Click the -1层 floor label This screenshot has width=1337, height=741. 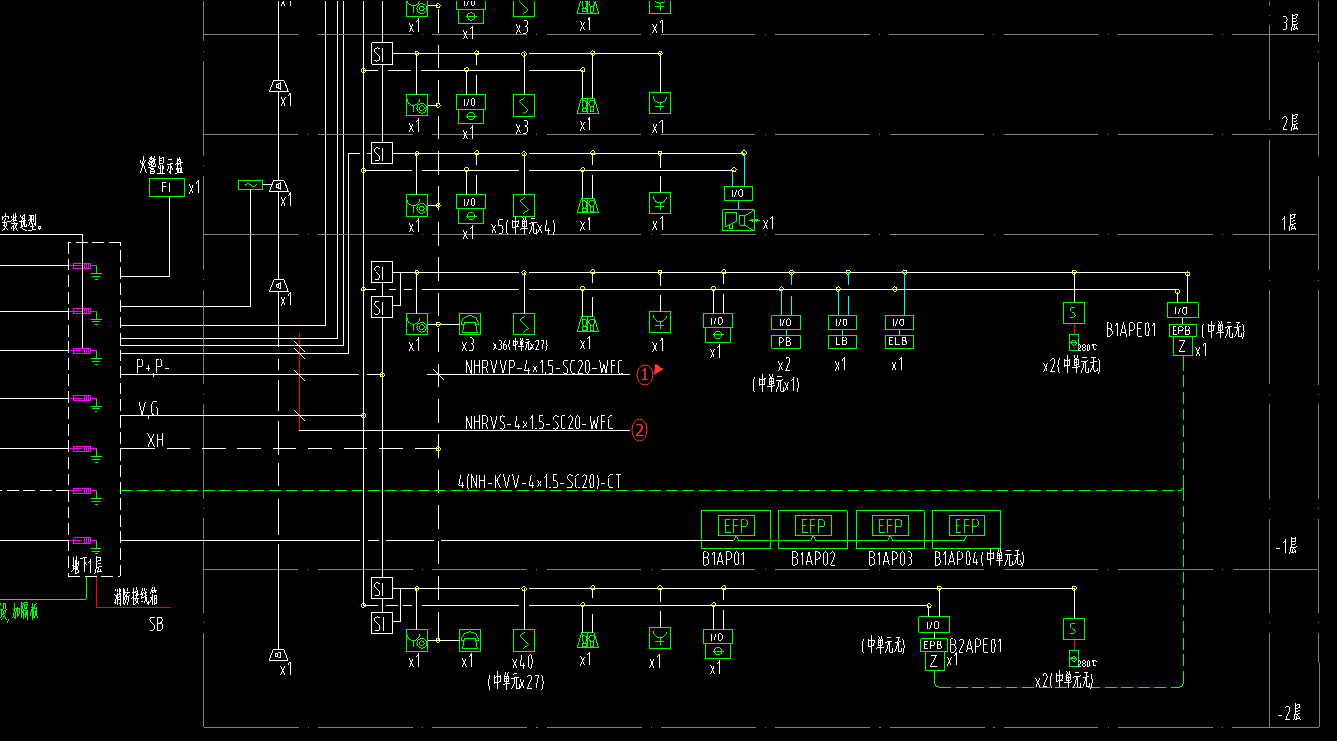1286,547
